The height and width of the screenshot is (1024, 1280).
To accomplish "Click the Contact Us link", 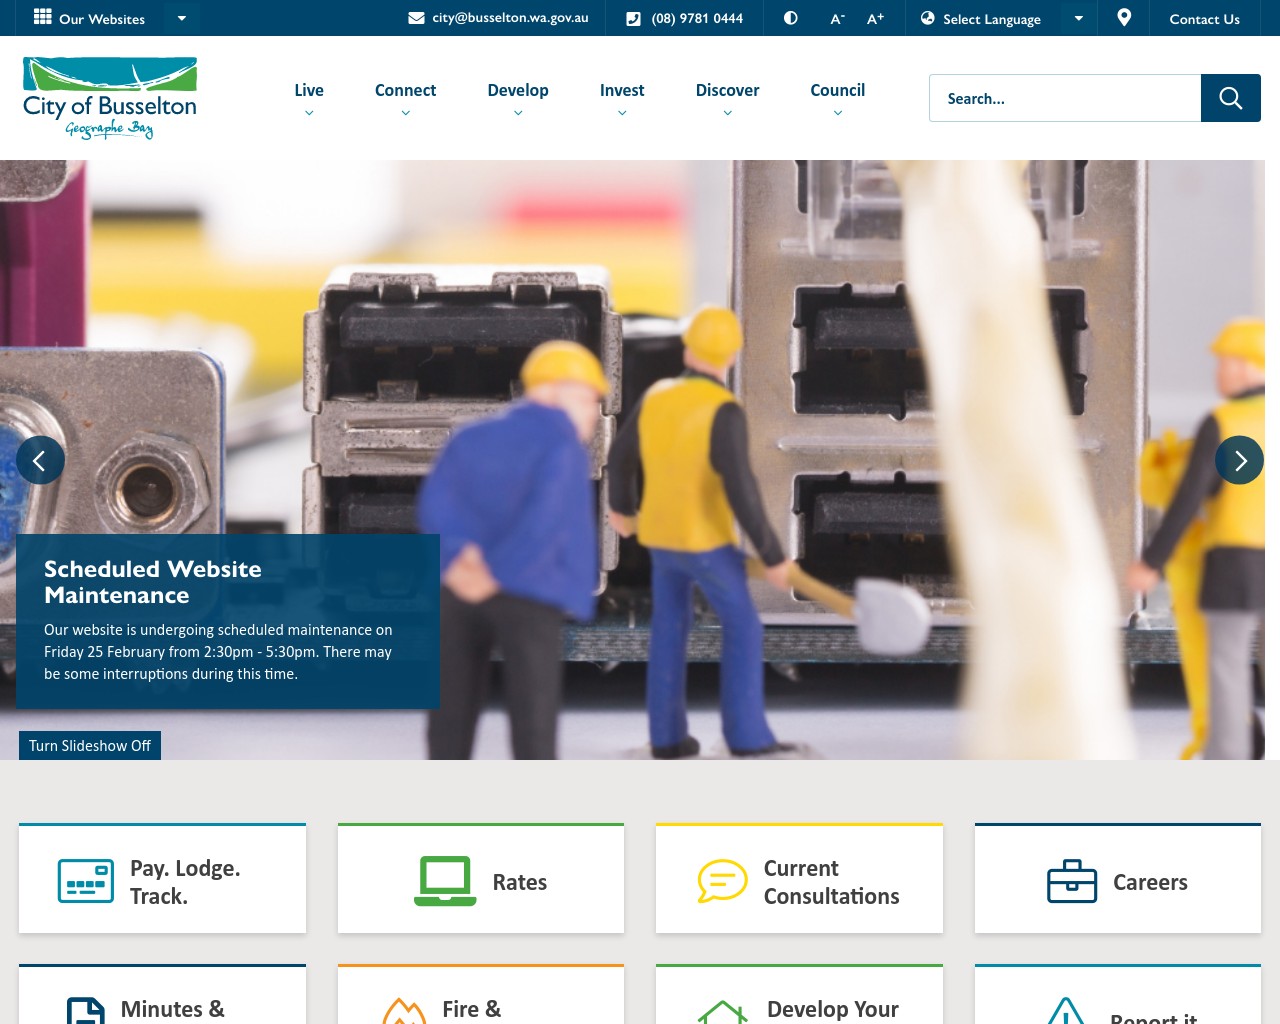I will point(1204,19).
